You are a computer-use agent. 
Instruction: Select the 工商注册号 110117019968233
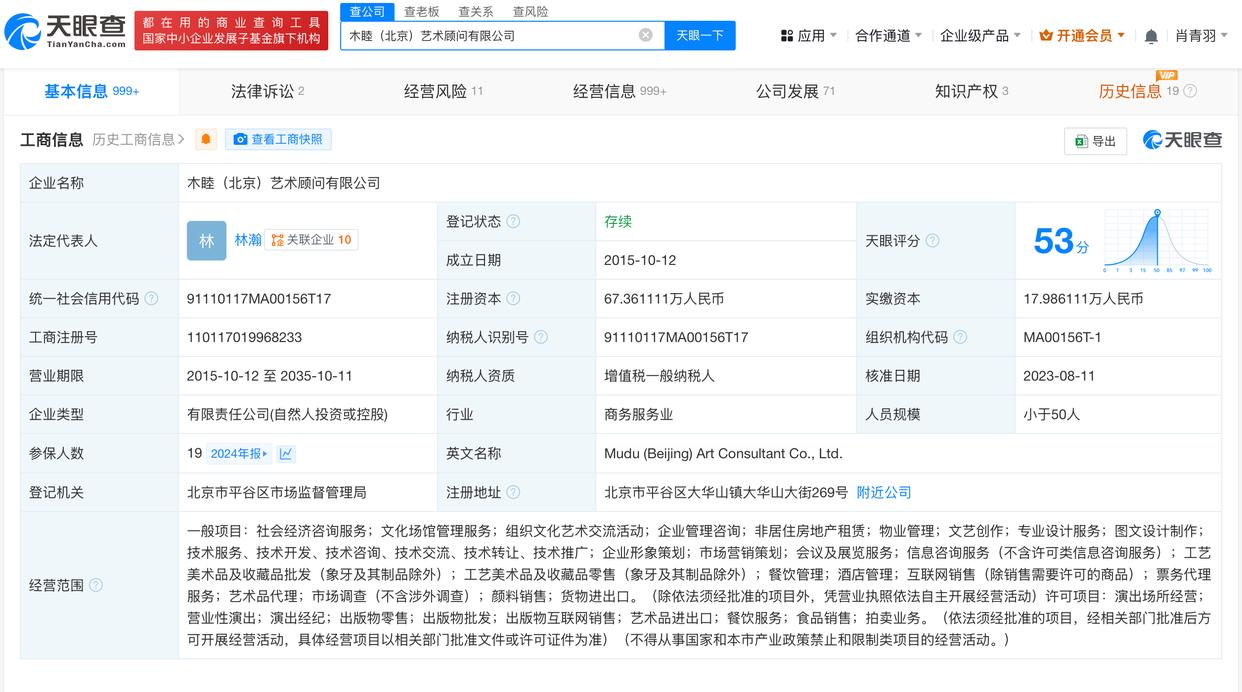click(x=244, y=337)
